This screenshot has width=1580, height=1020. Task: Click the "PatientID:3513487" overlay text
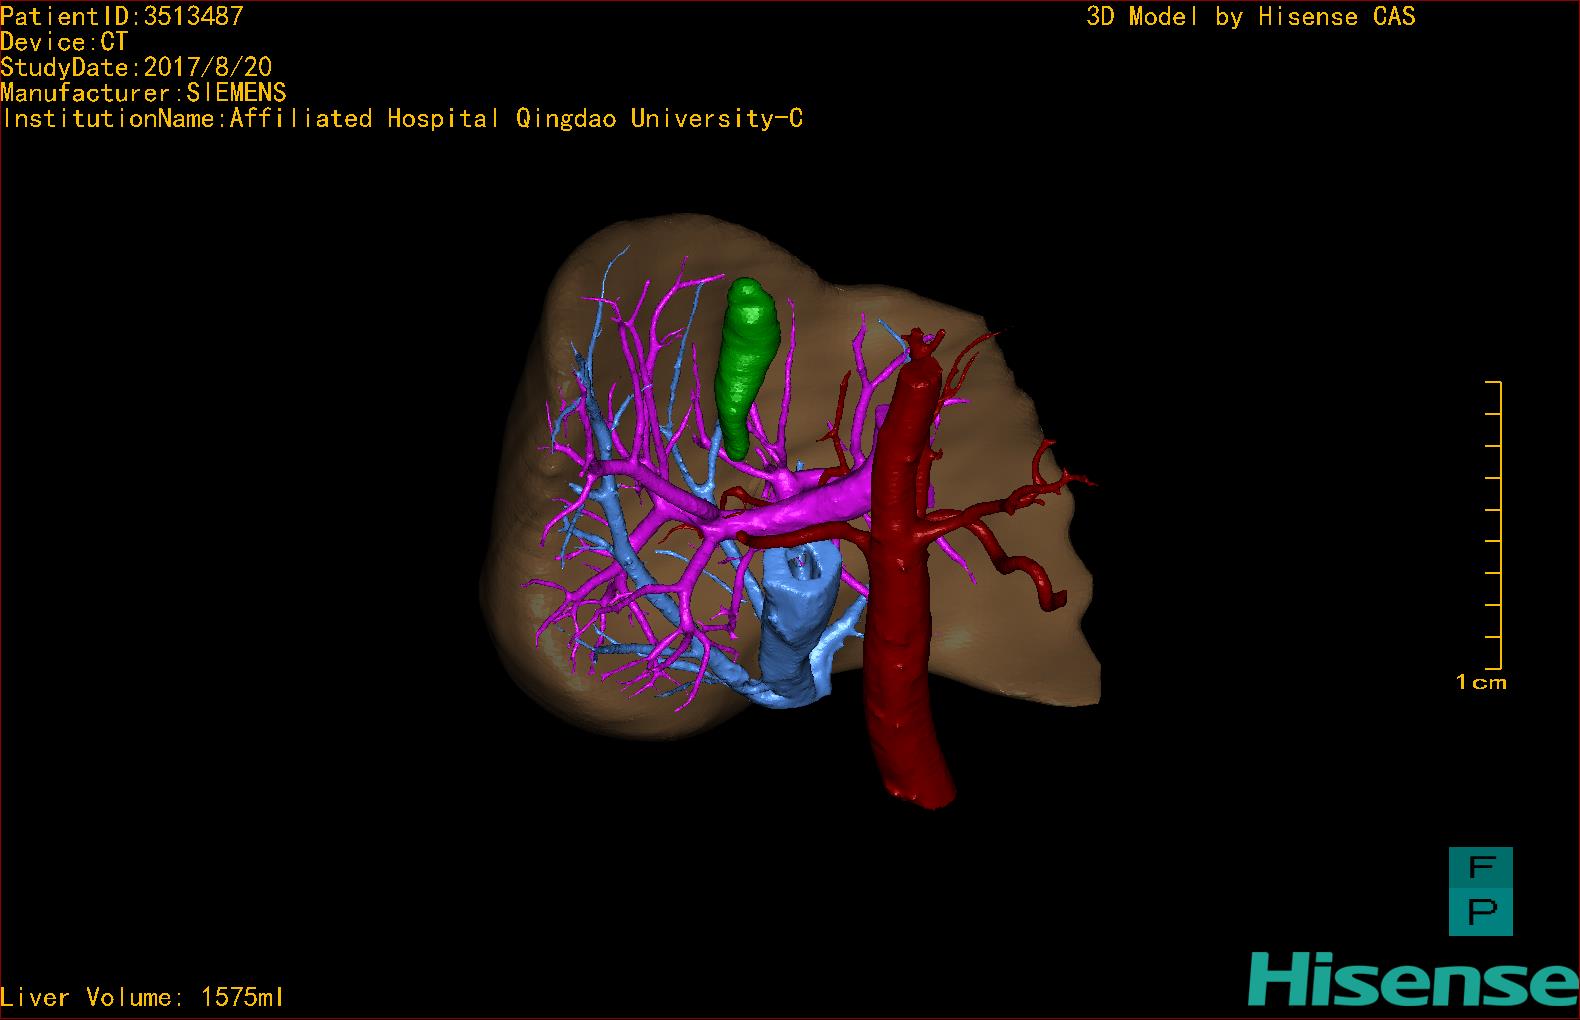point(122,16)
